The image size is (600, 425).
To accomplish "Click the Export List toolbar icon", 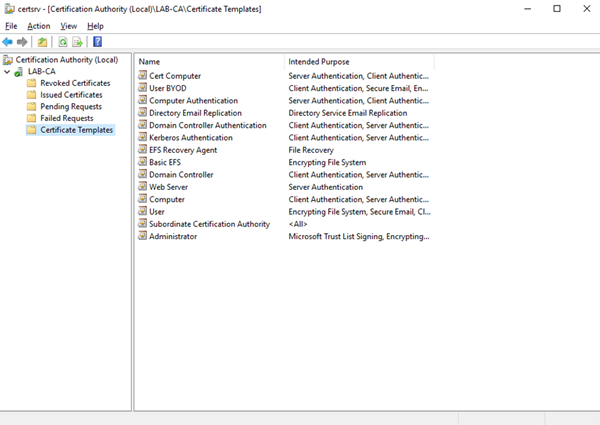I will [x=77, y=42].
